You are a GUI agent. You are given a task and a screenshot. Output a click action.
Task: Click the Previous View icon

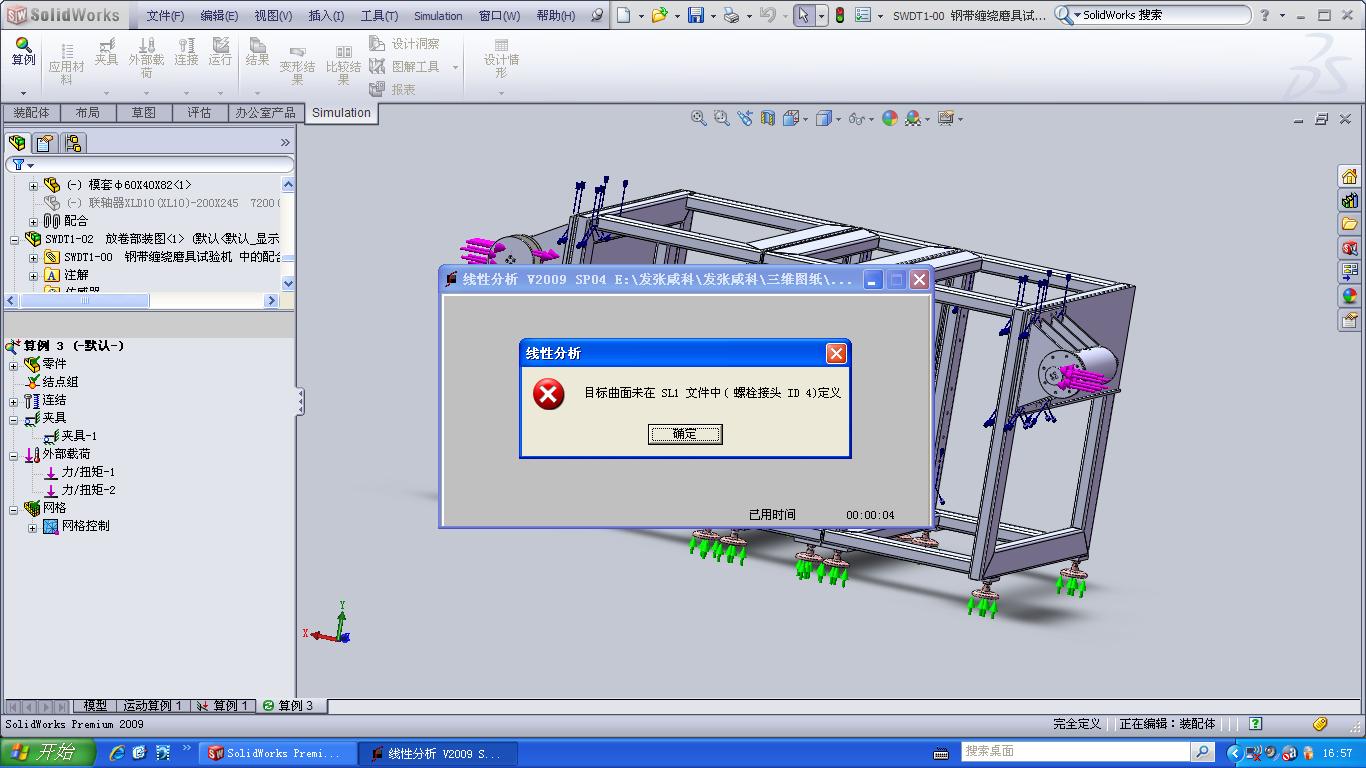click(745, 118)
